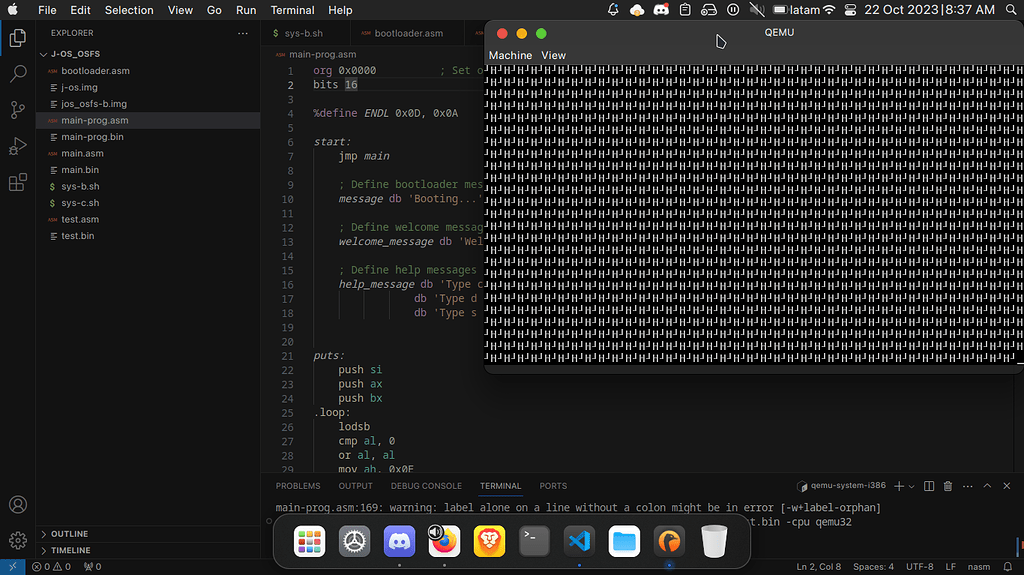Open Discord from the dock

click(399, 541)
